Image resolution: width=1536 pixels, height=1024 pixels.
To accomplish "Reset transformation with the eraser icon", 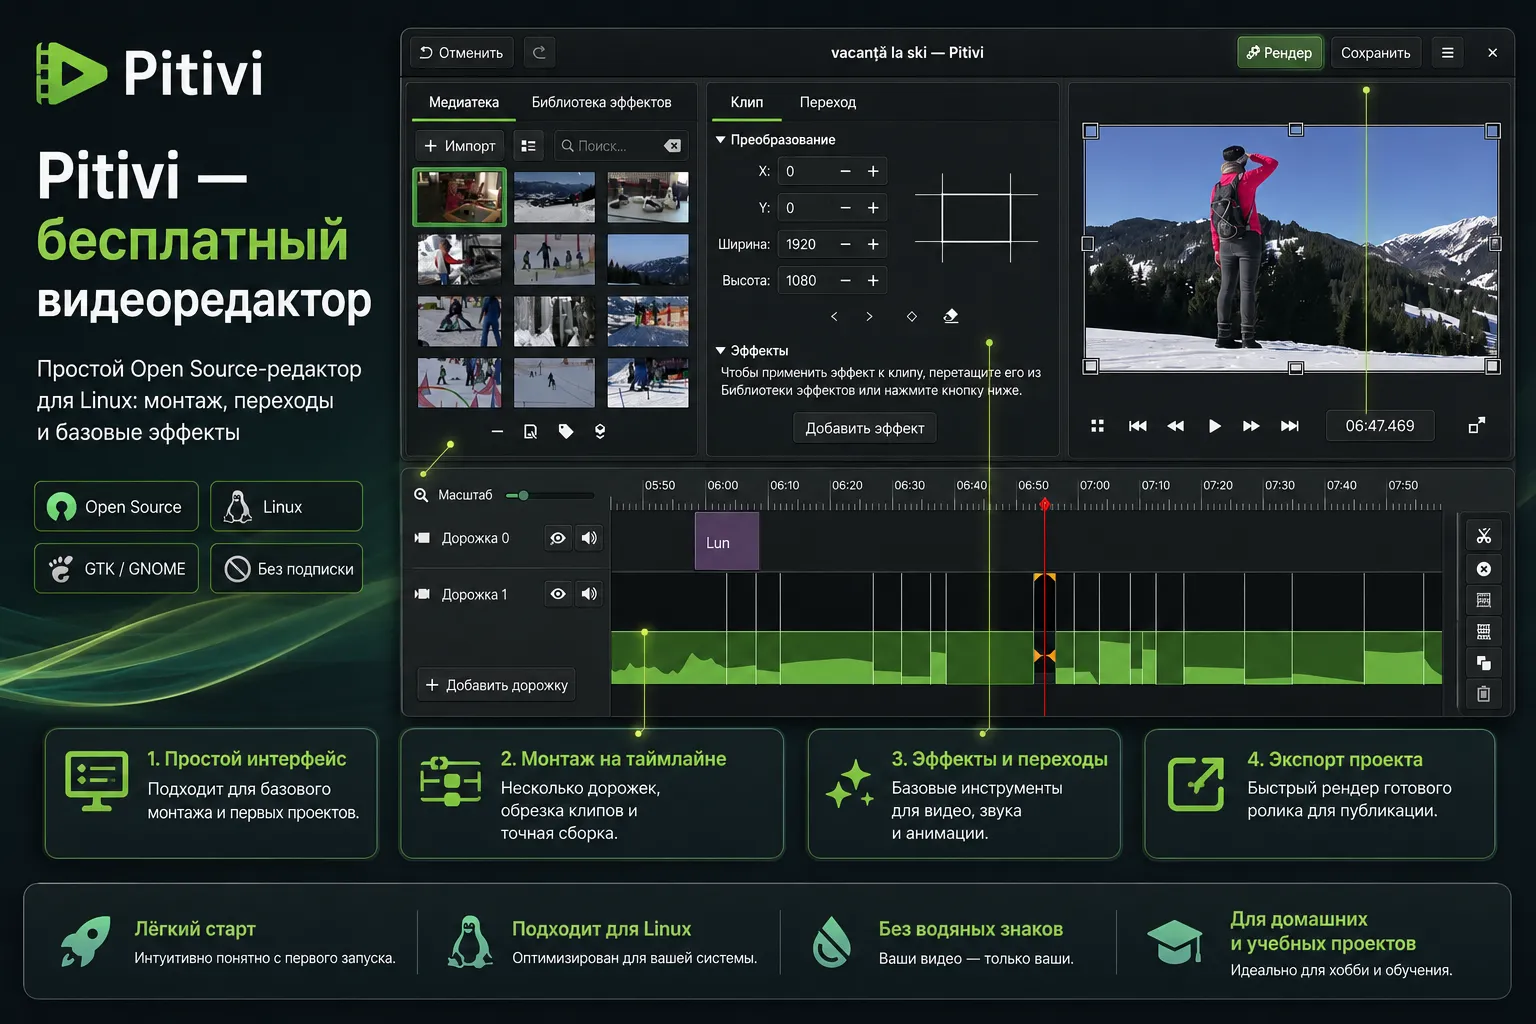I will (951, 316).
